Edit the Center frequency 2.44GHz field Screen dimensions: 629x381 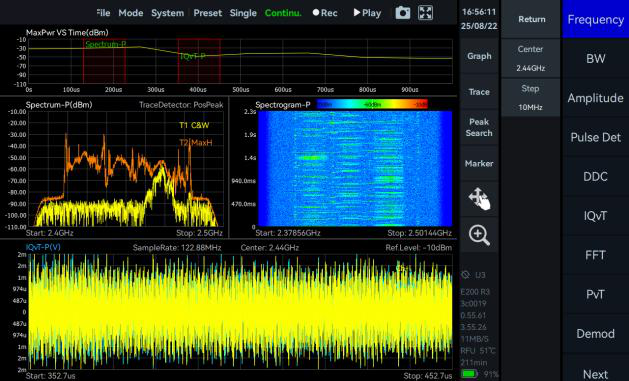point(531,58)
